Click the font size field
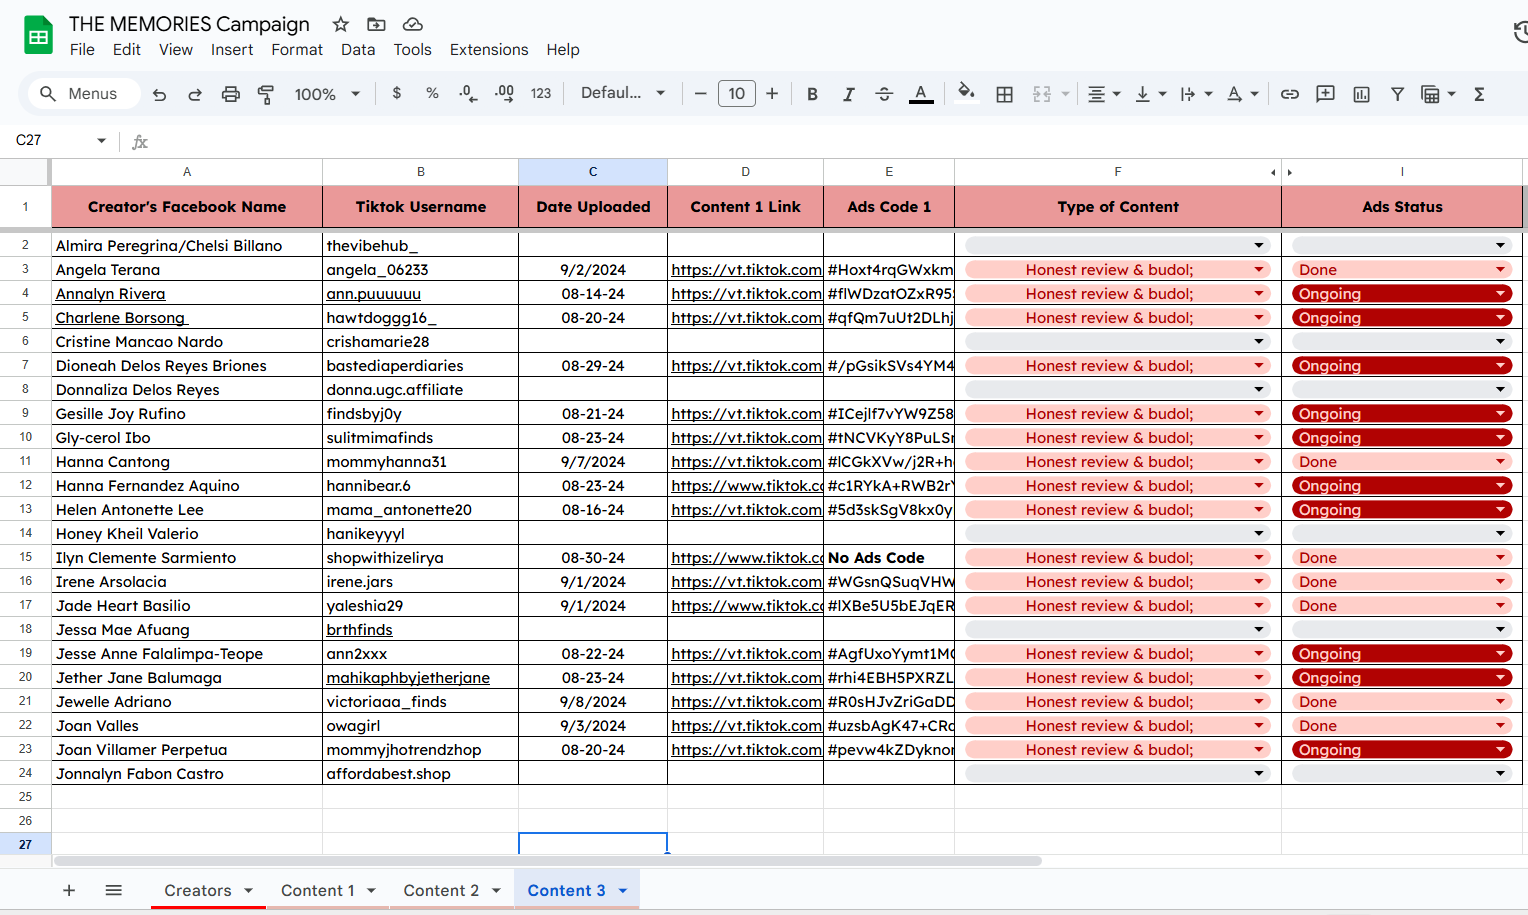 pos(737,94)
